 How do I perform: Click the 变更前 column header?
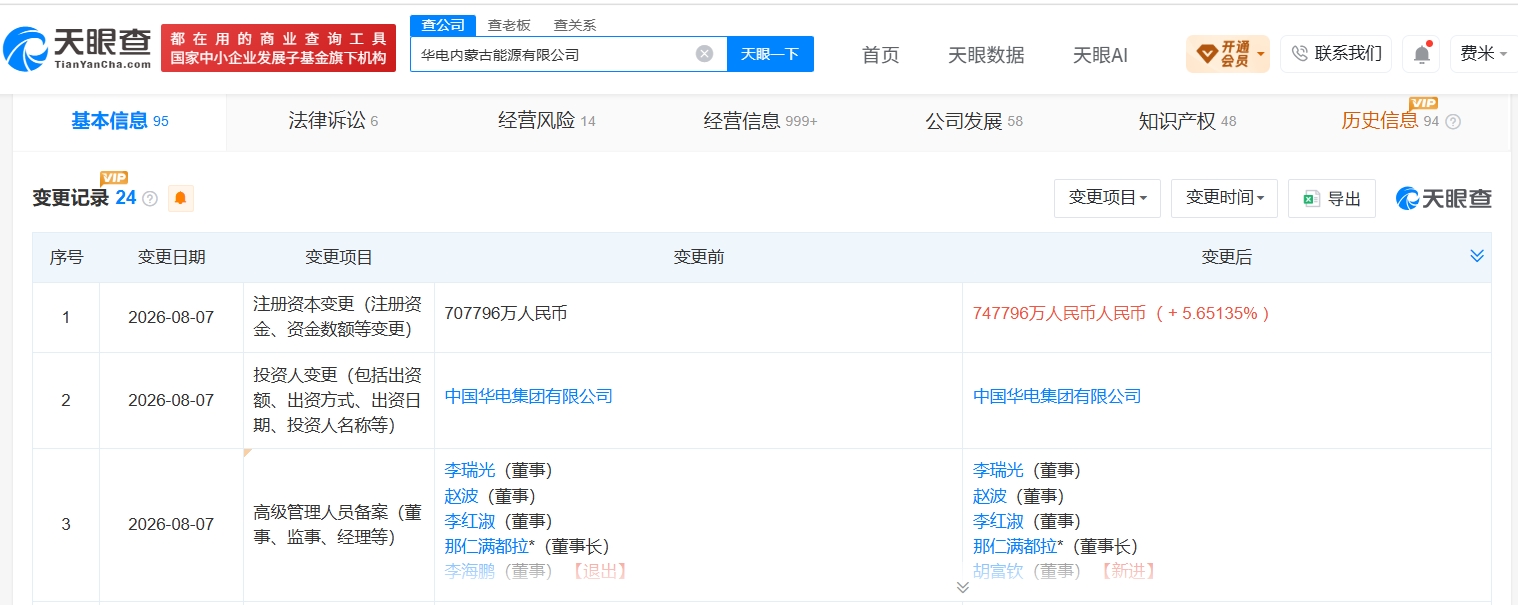pyautogui.click(x=698, y=257)
